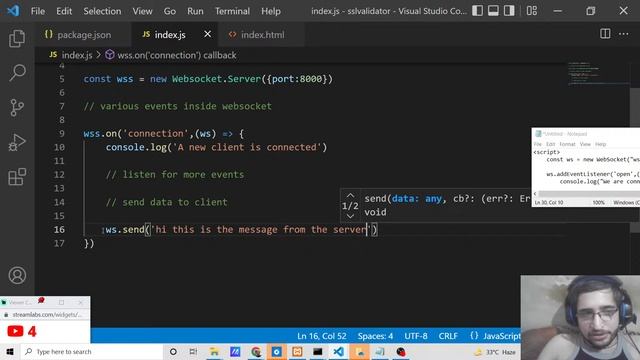The image size is (640, 360).
Task: Open the Explorer view in activity bar
Action: coord(17,38)
